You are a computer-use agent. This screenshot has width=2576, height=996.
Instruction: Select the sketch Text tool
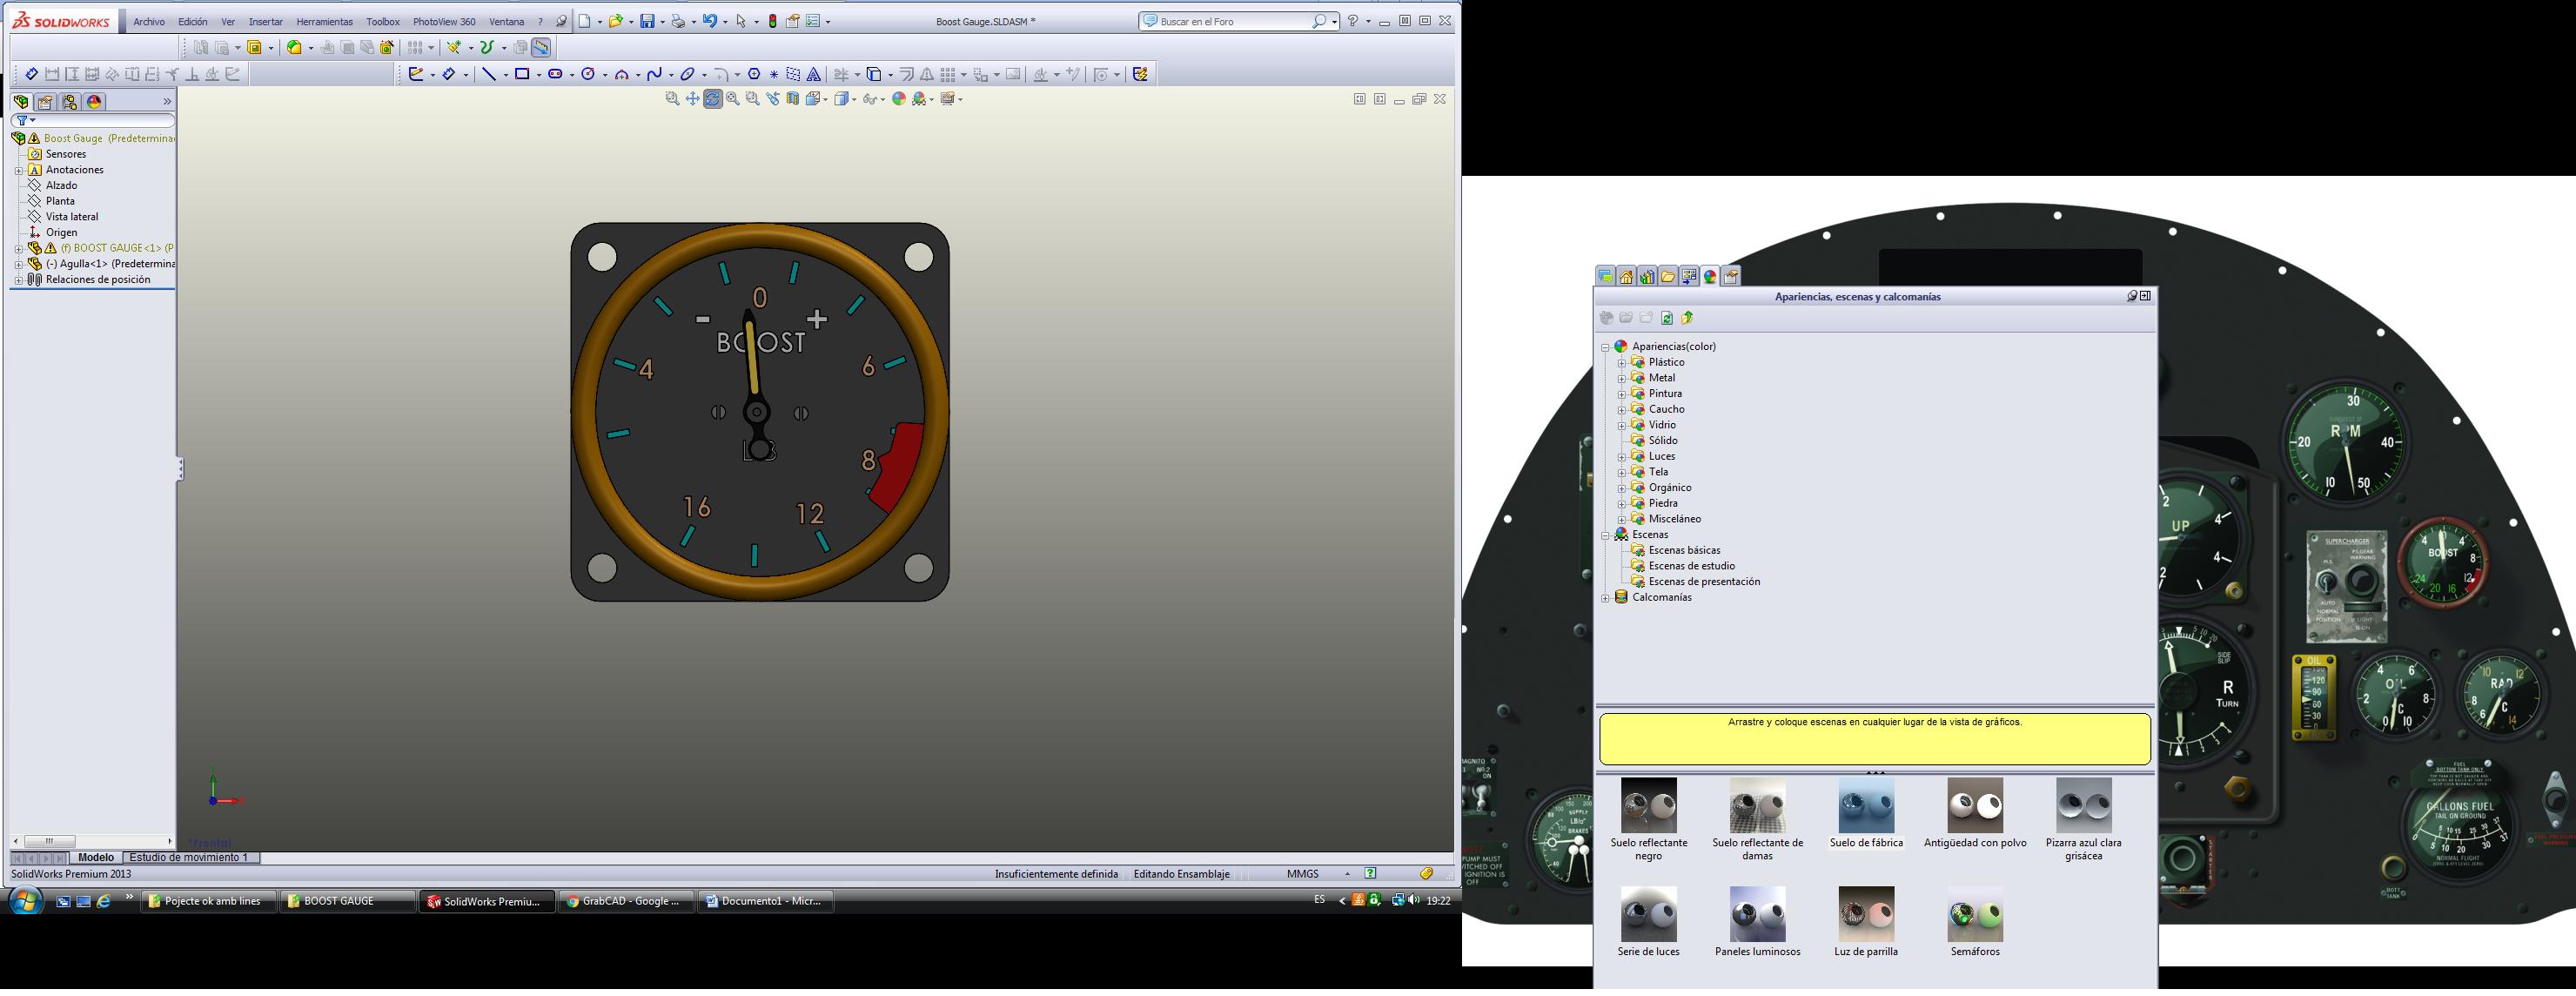coord(814,74)
